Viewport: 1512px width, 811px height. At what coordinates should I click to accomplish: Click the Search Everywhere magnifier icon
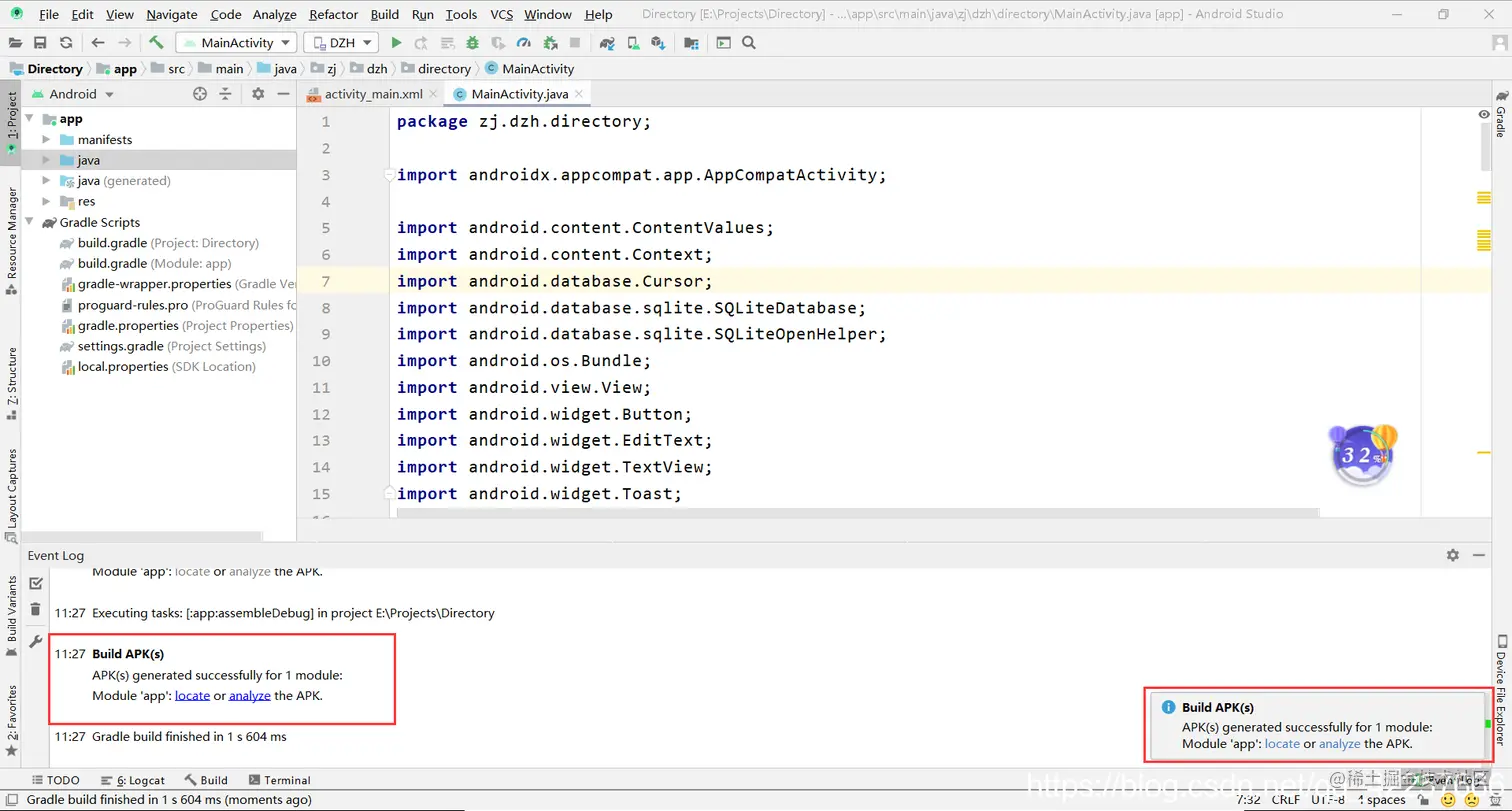point(749,43)
